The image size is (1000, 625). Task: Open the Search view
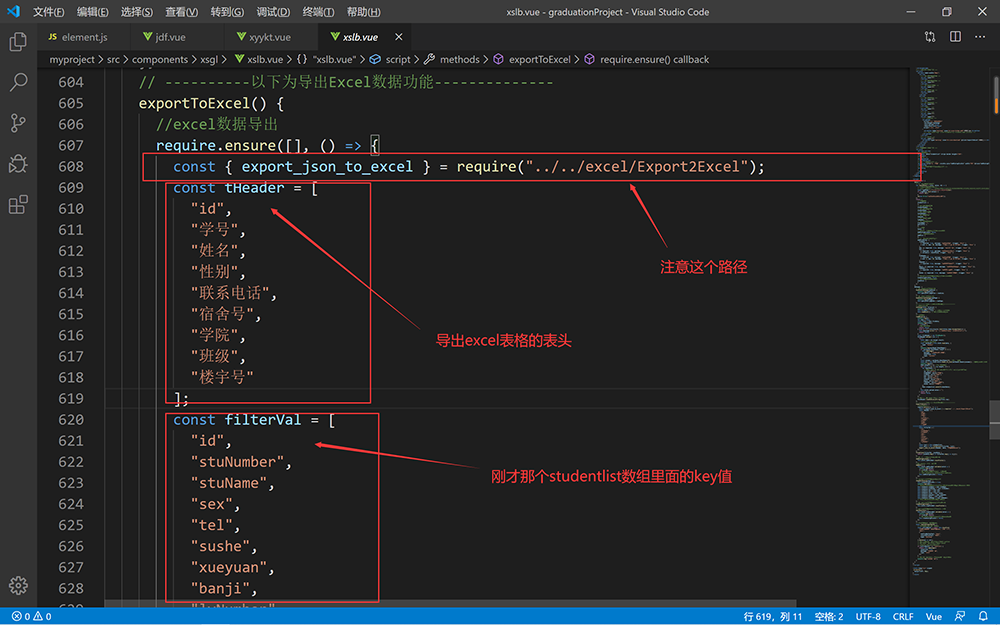[x=17, y=83]
